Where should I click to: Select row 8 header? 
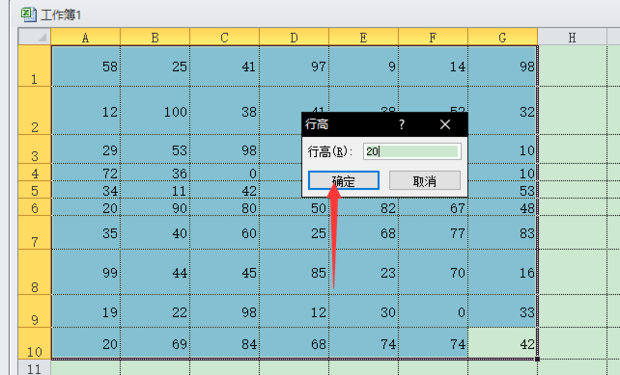click(35, 272)
